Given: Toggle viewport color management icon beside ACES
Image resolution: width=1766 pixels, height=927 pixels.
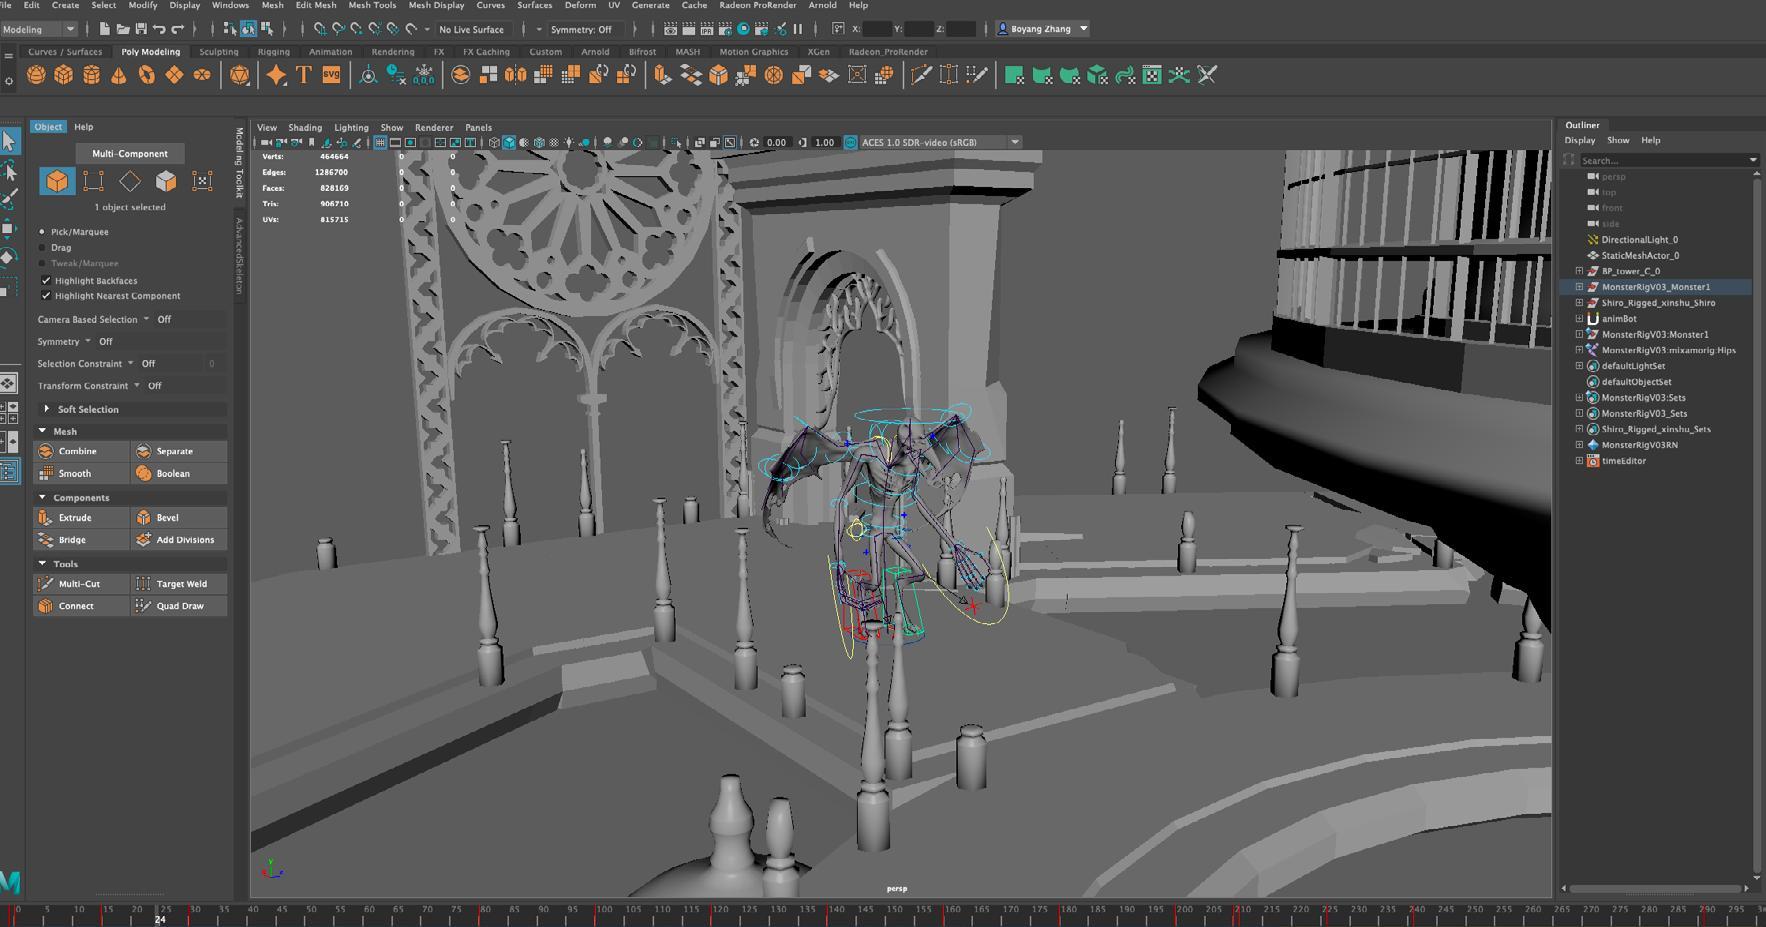Looking at the screenshot, I should [851, 143].
